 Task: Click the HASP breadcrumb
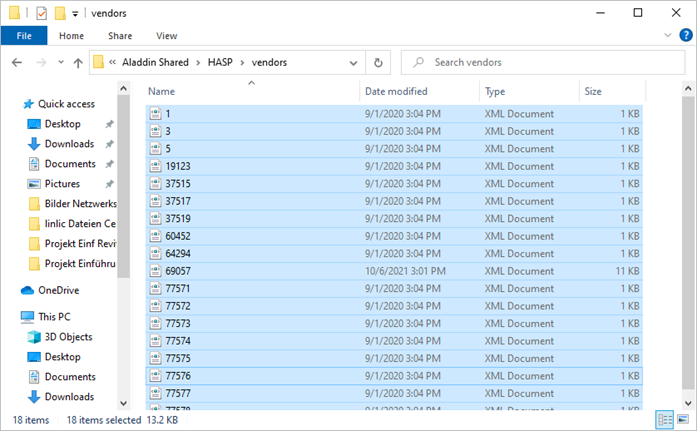[220, 62]
